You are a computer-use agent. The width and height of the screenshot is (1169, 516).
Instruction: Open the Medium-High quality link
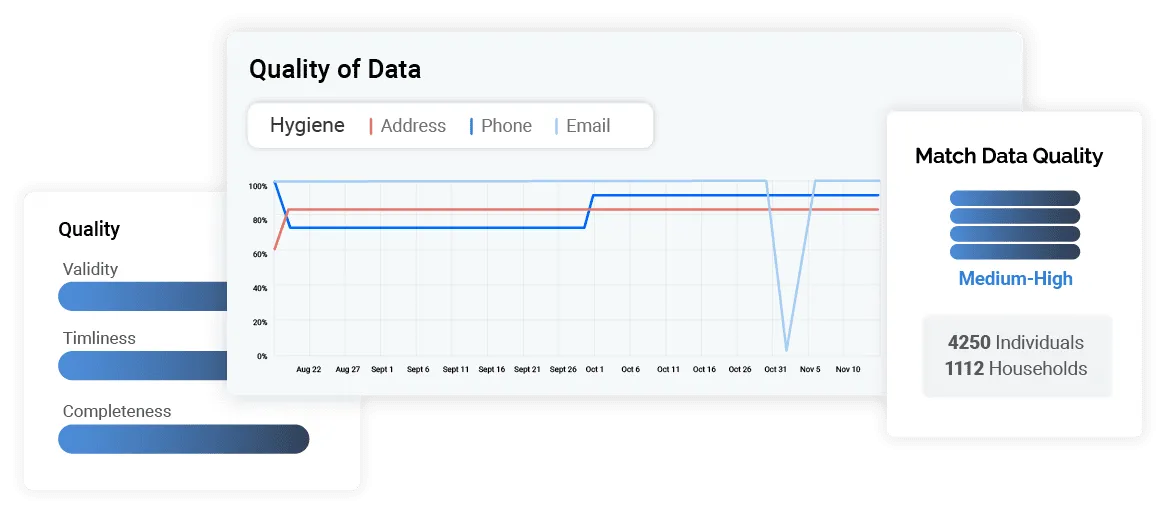(1015, 279)
